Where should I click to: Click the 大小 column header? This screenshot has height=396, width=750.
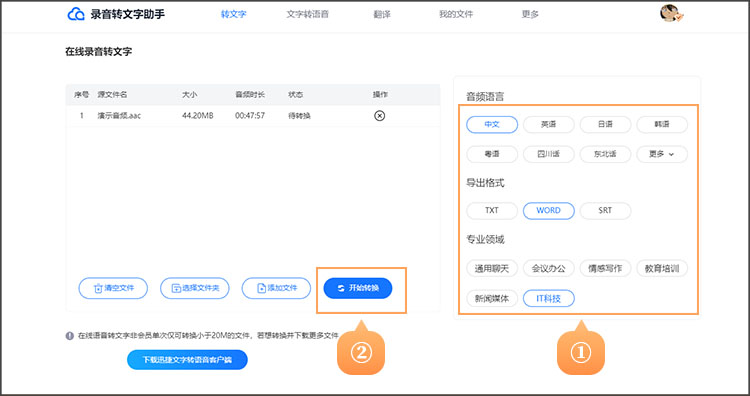point(189,95)
